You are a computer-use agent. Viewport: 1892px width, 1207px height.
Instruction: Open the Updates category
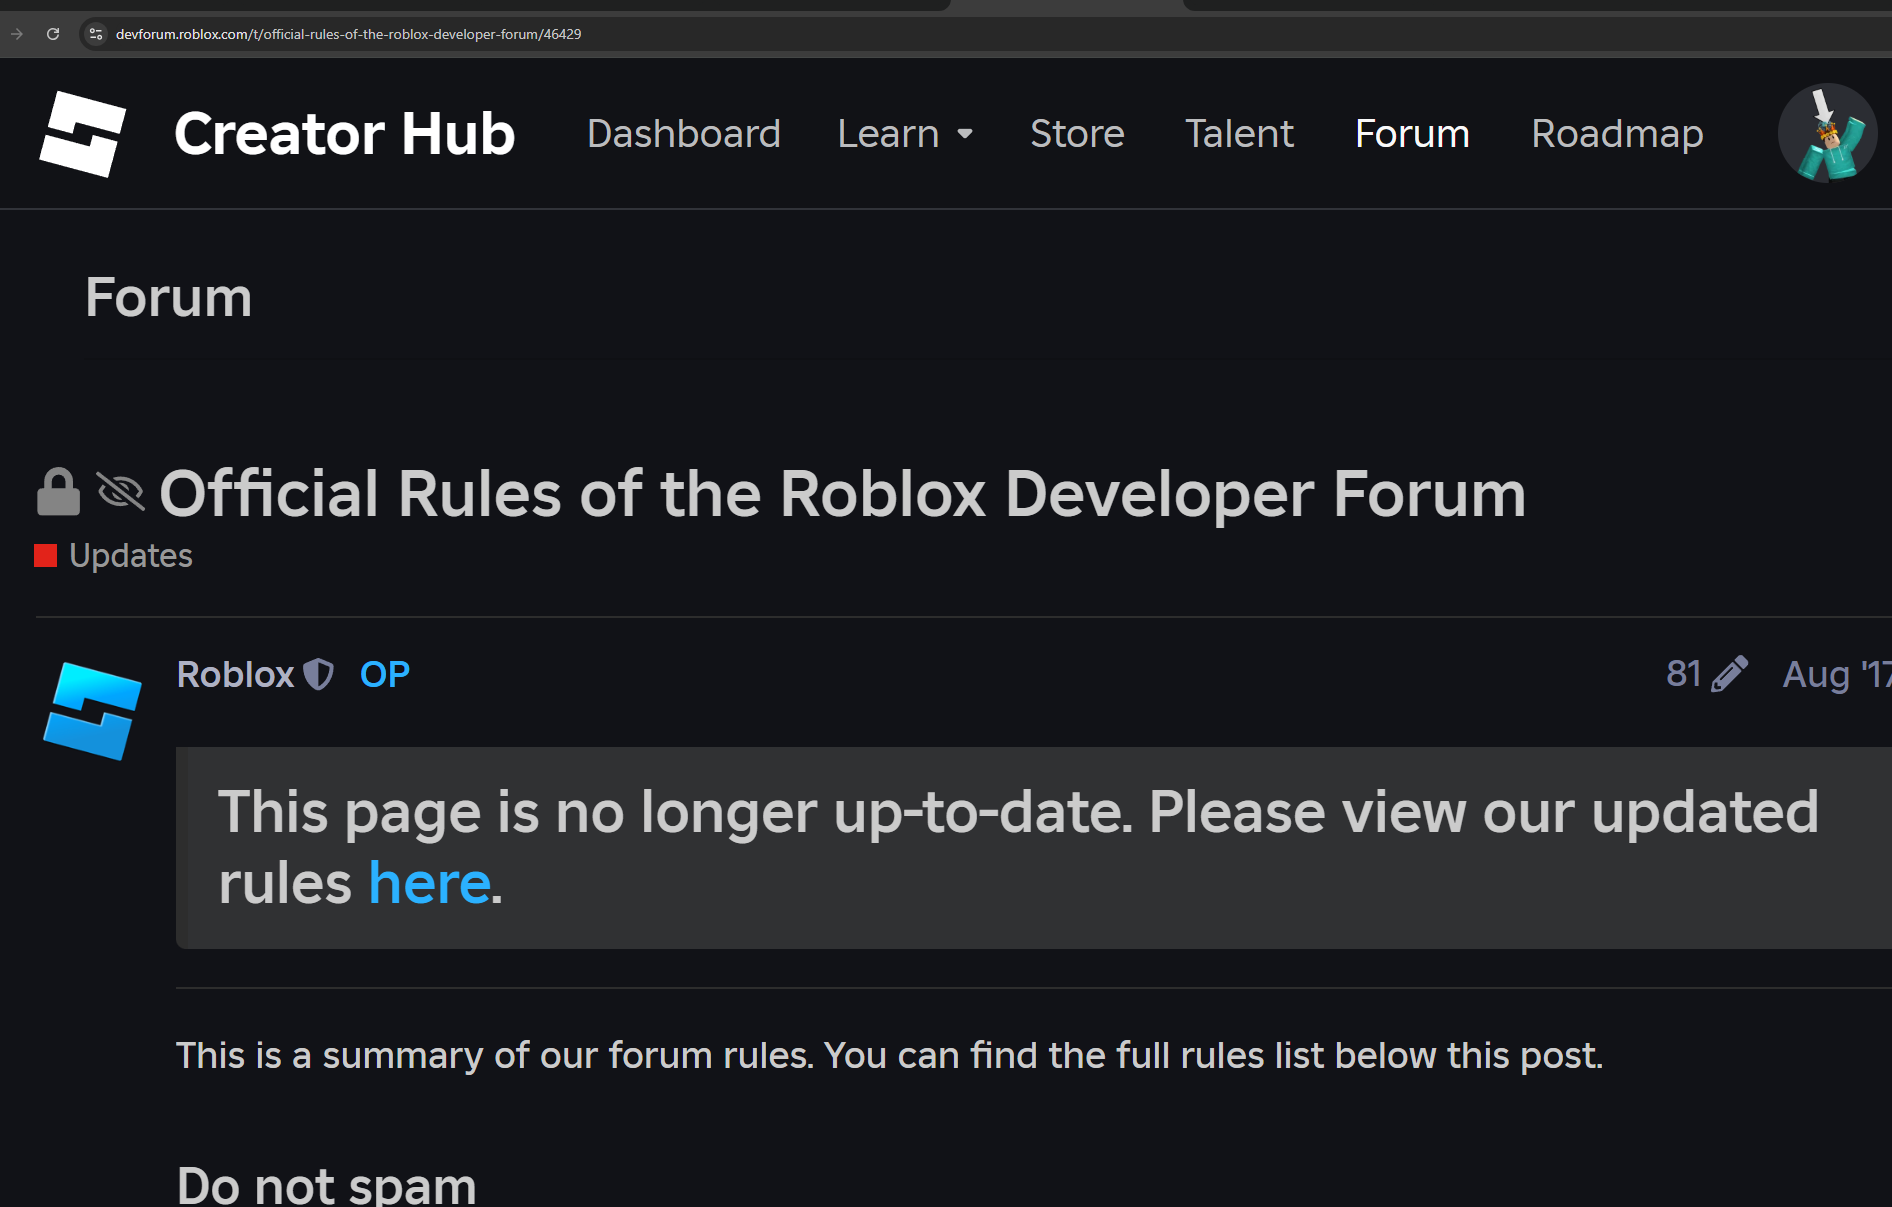pos(130,555)
